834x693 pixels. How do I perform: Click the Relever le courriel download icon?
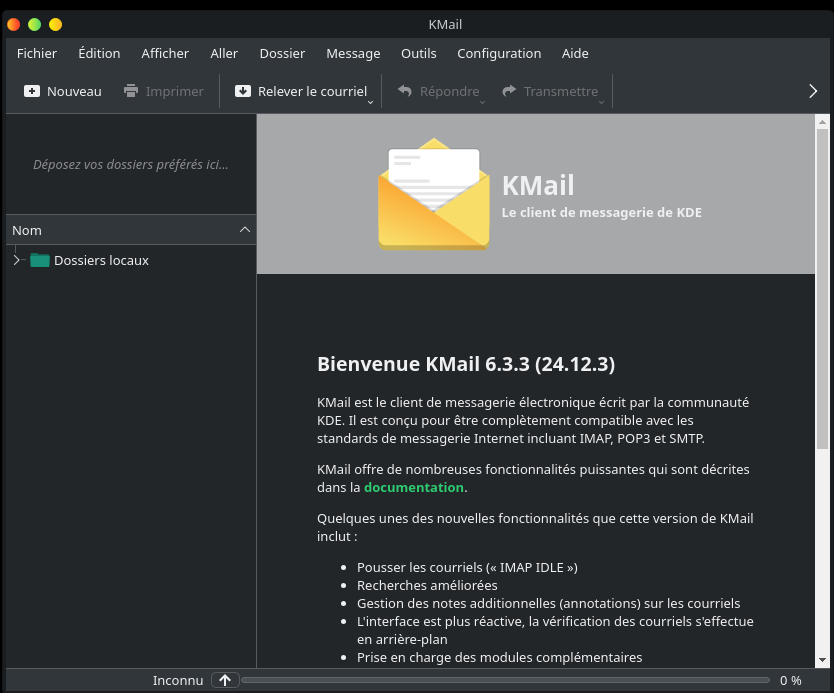[x=243, y=91]
